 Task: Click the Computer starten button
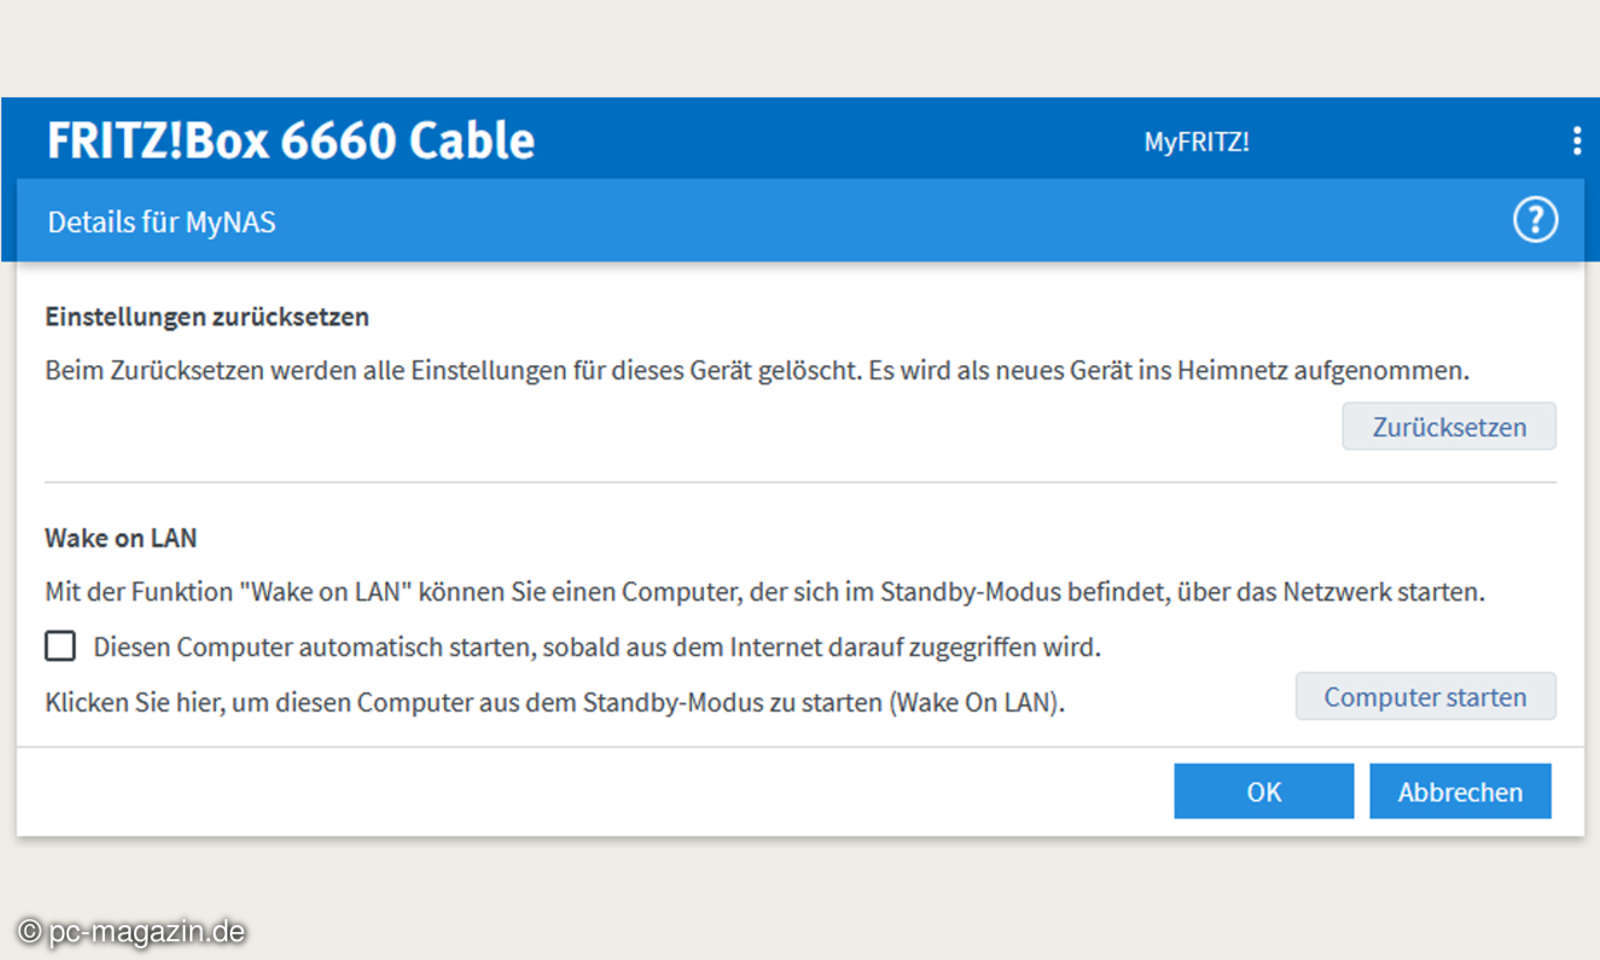pyautogui.click(x=1425, y=697)
